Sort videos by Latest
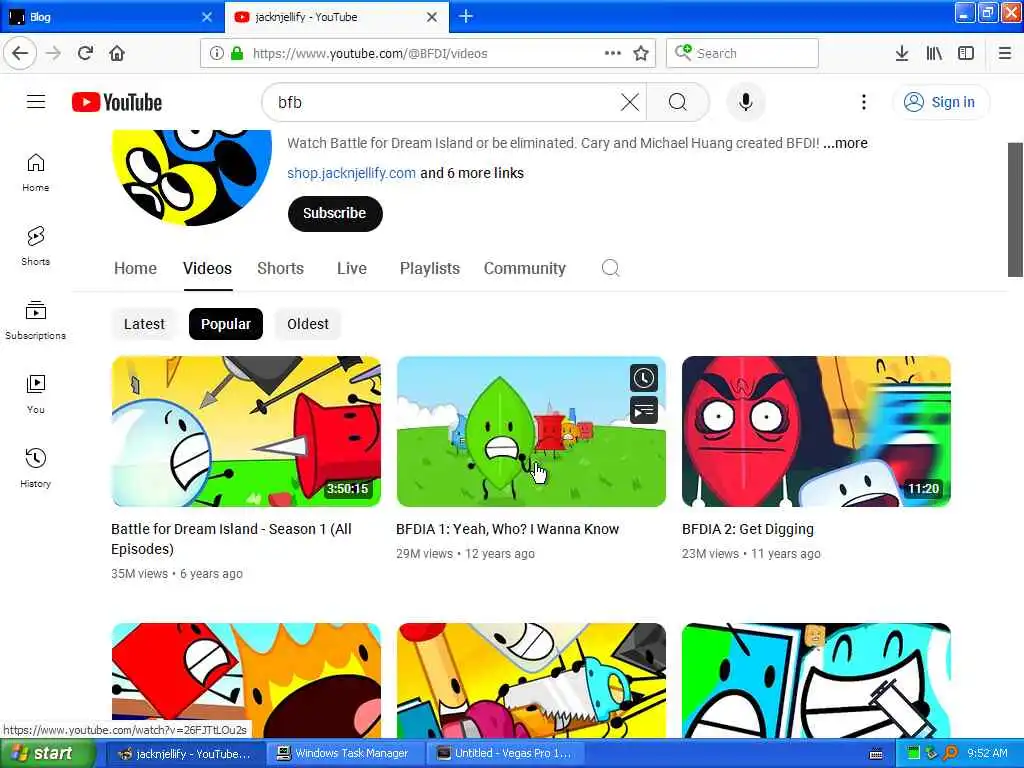This screenshot has width=1024, height=768. pyautogui.click(x=144, y=324)
